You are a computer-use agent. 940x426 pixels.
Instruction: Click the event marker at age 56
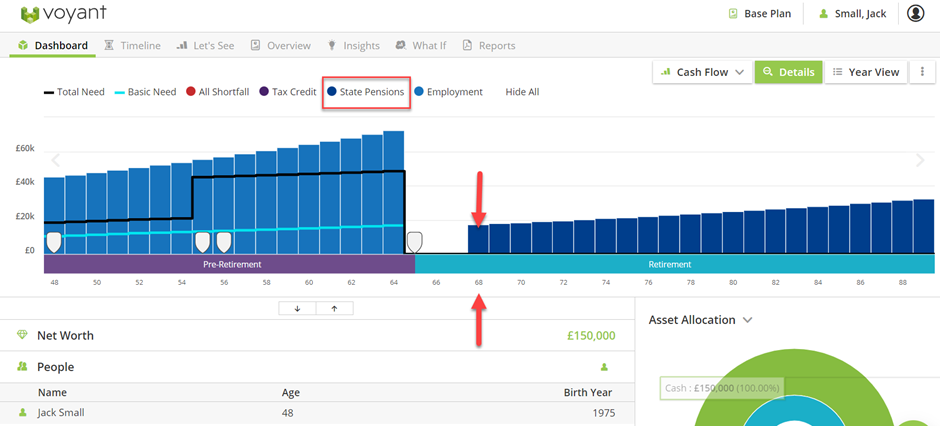click(224, 243)
